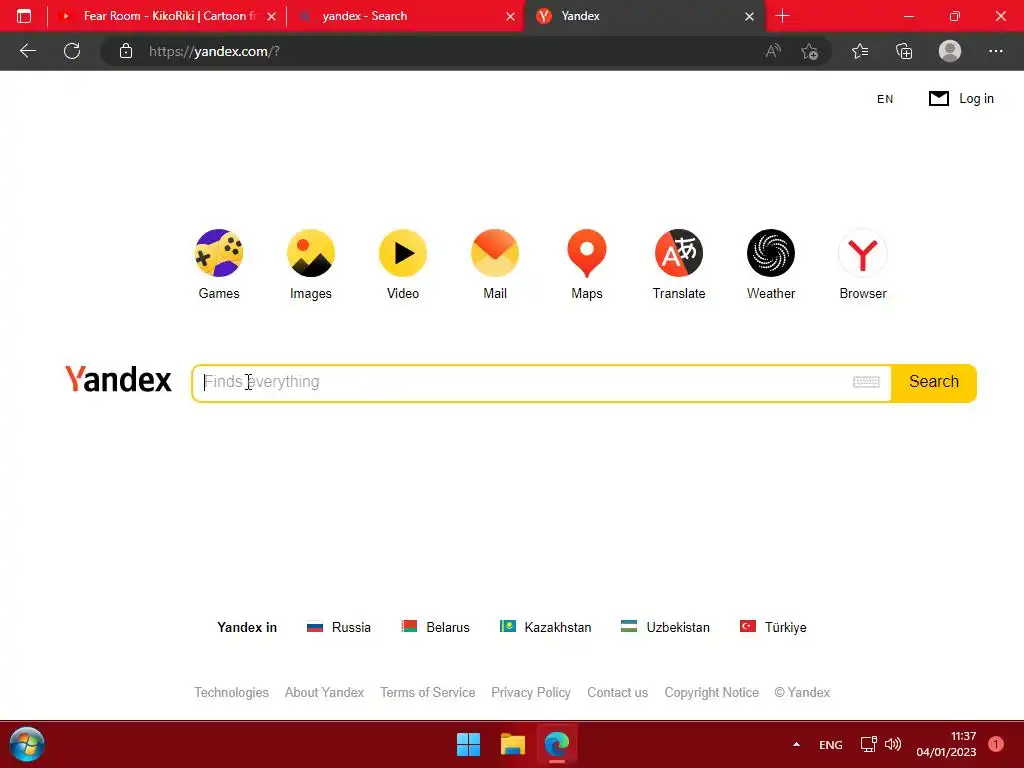The height and width of the screenshot is (768, 1024).
Task: Click the virtual keyboard icon in search box
Action: tap(866, 382)
